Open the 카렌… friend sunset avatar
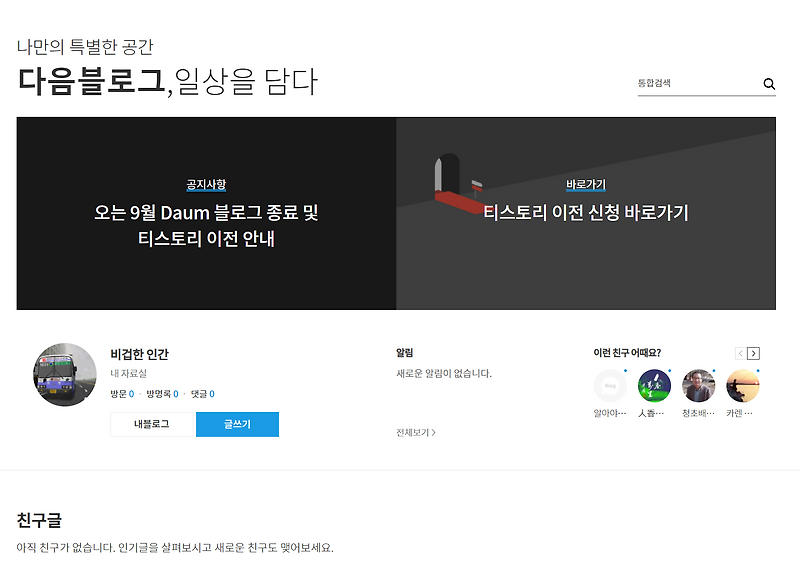800x567 pixels. pyautogui.click(x=743, y=386)
